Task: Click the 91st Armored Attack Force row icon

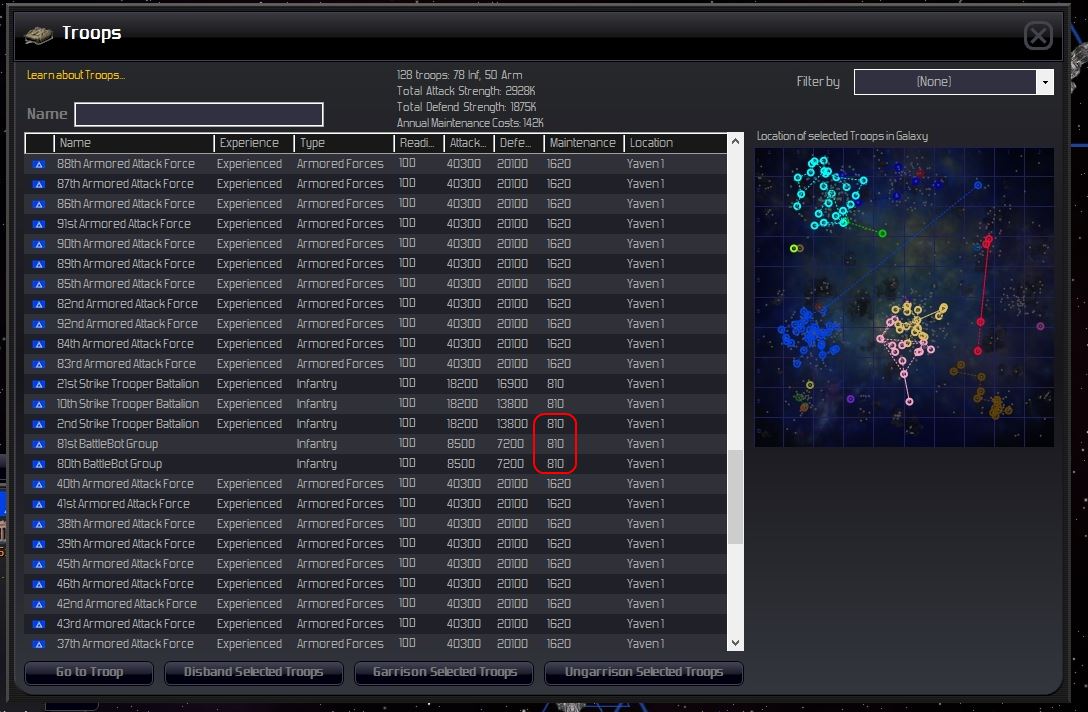Action: pyautogui.click(x=39, y=224)
